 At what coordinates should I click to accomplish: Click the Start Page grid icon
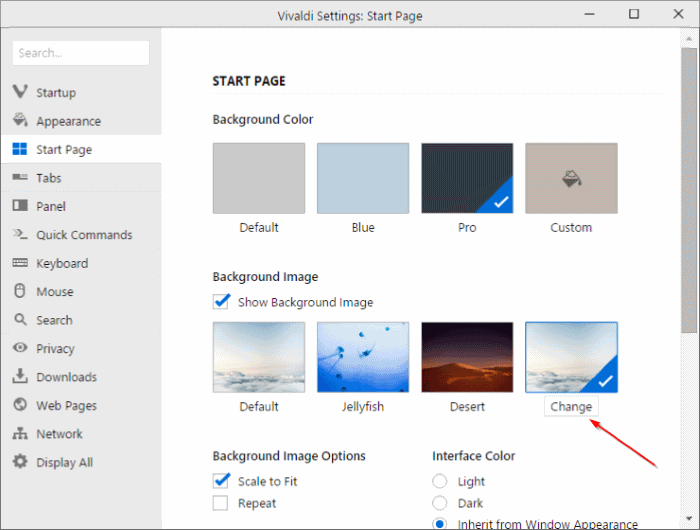pyautogui.click(x=20, y=149)
